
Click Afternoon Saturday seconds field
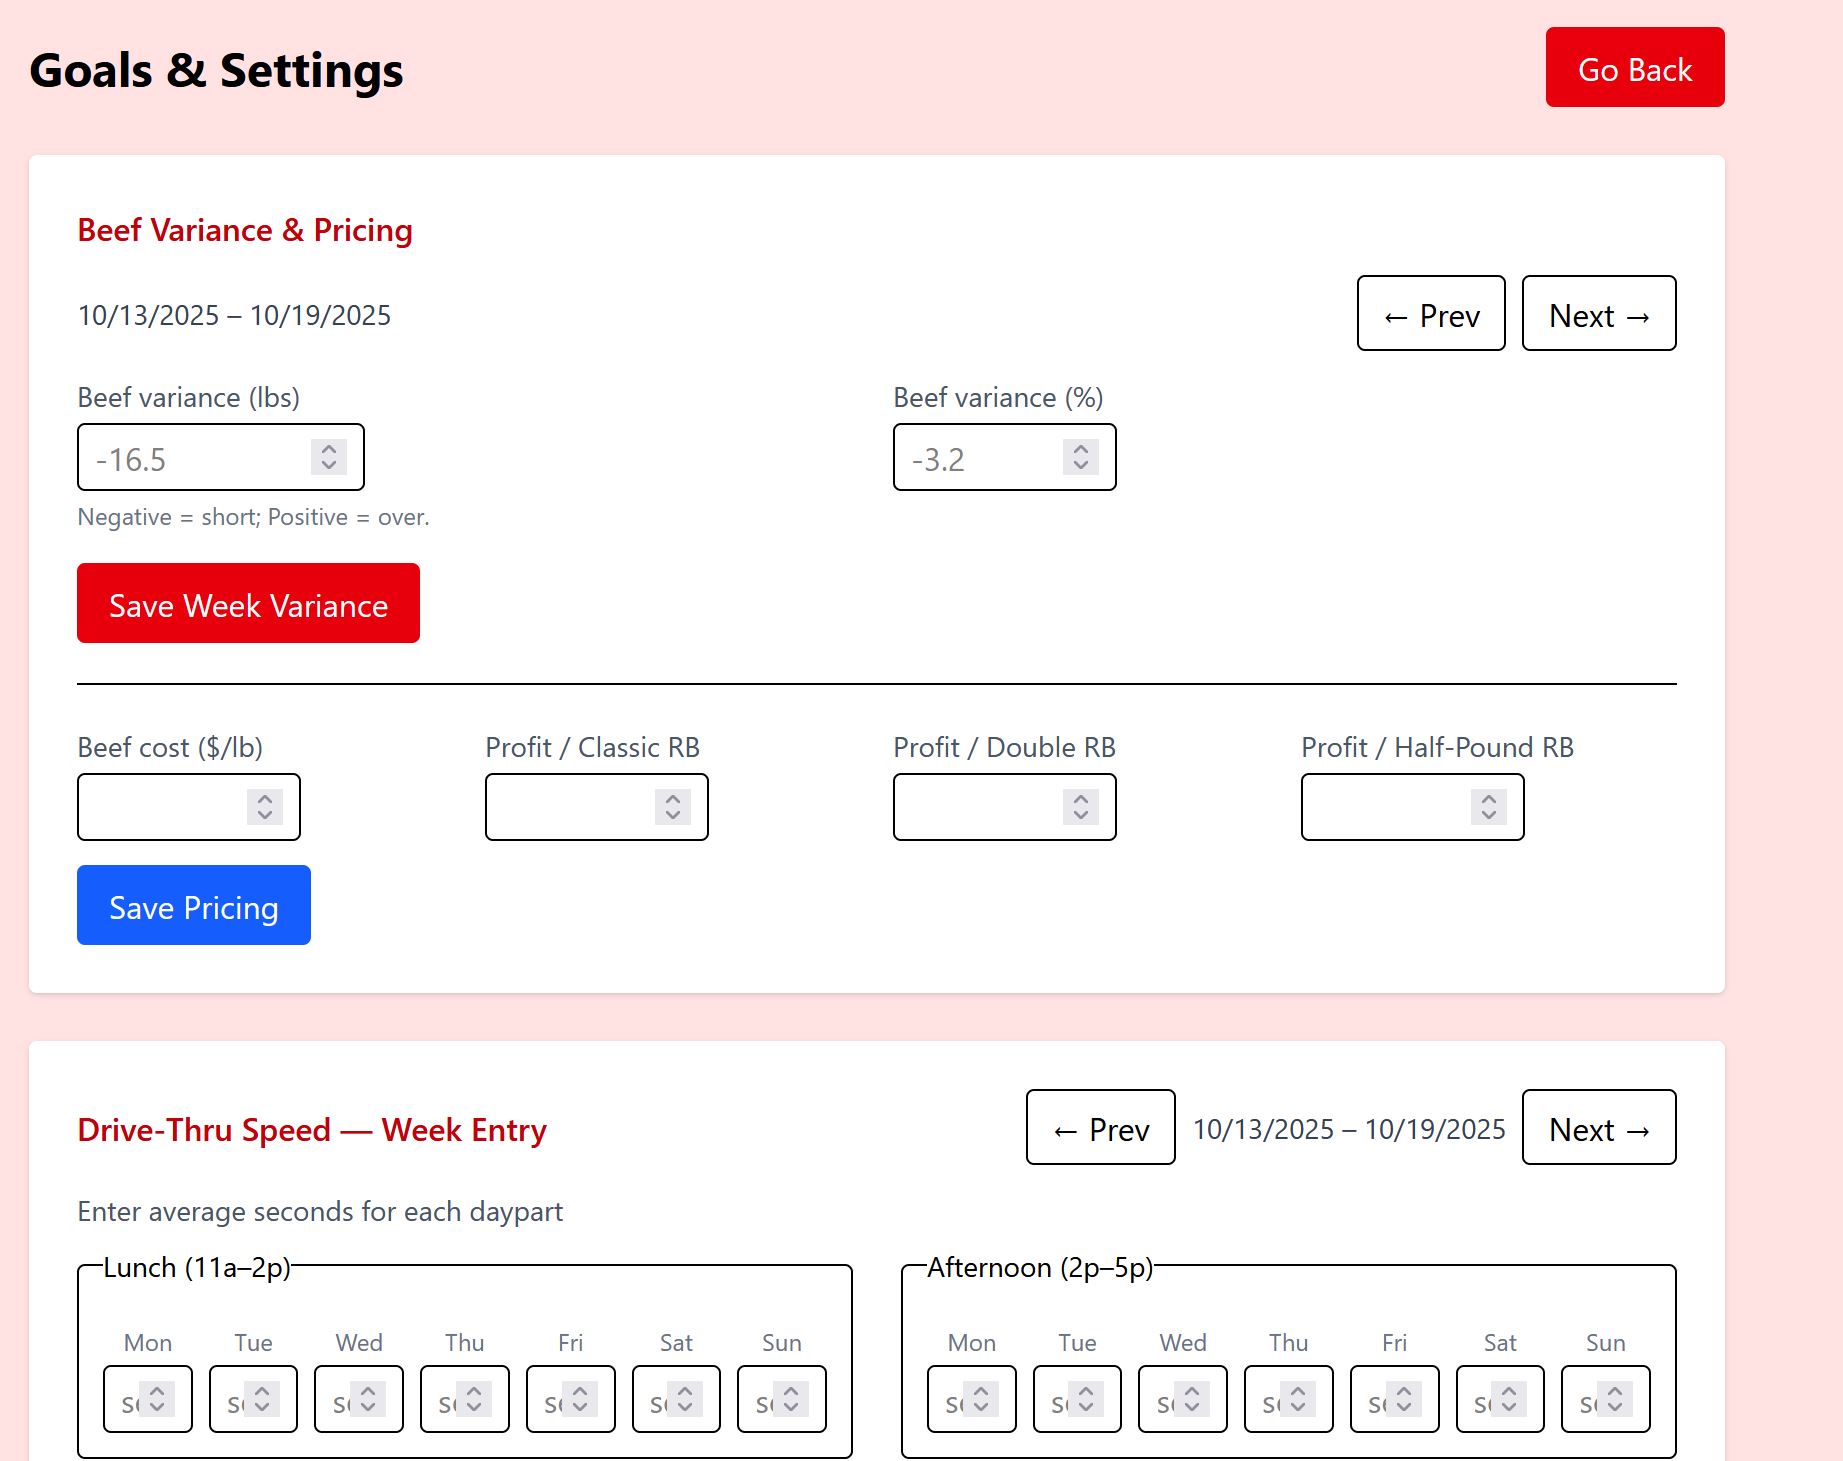[1500, 1399]
